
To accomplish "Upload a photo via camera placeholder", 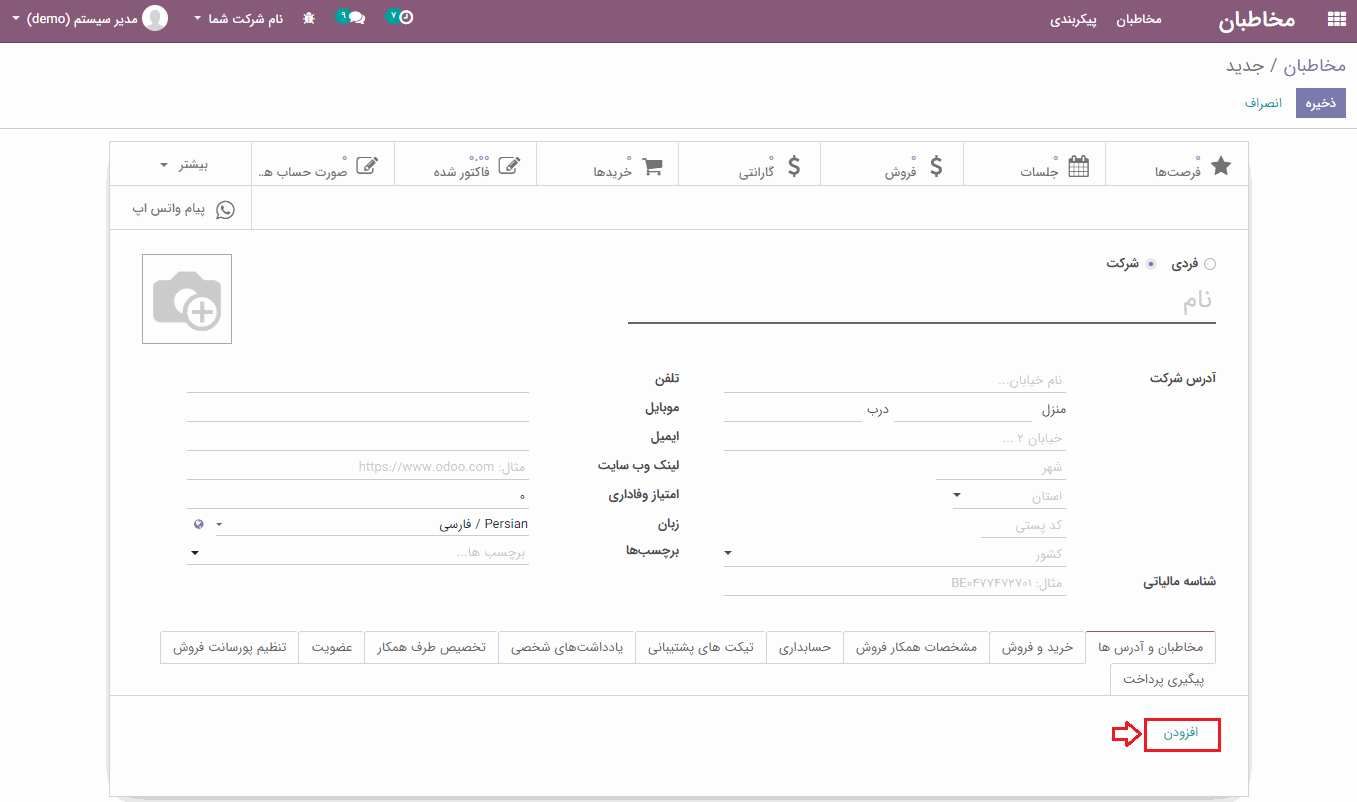I will tap(187, 299).
